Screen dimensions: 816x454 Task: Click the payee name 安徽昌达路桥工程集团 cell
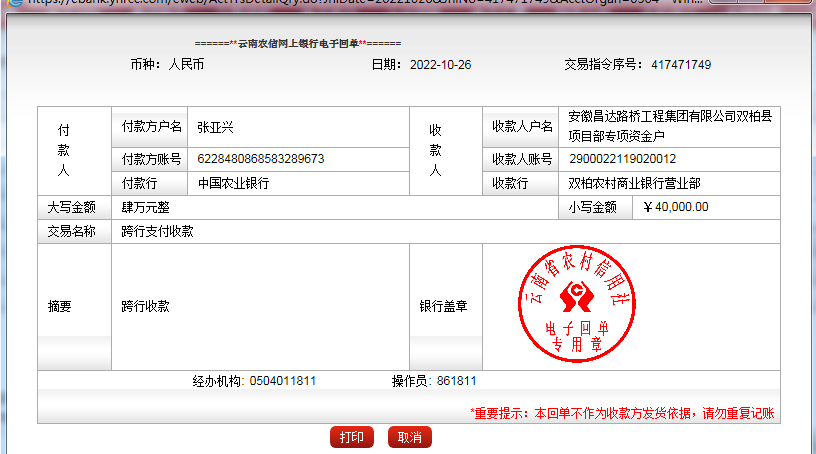pos(669,126)
